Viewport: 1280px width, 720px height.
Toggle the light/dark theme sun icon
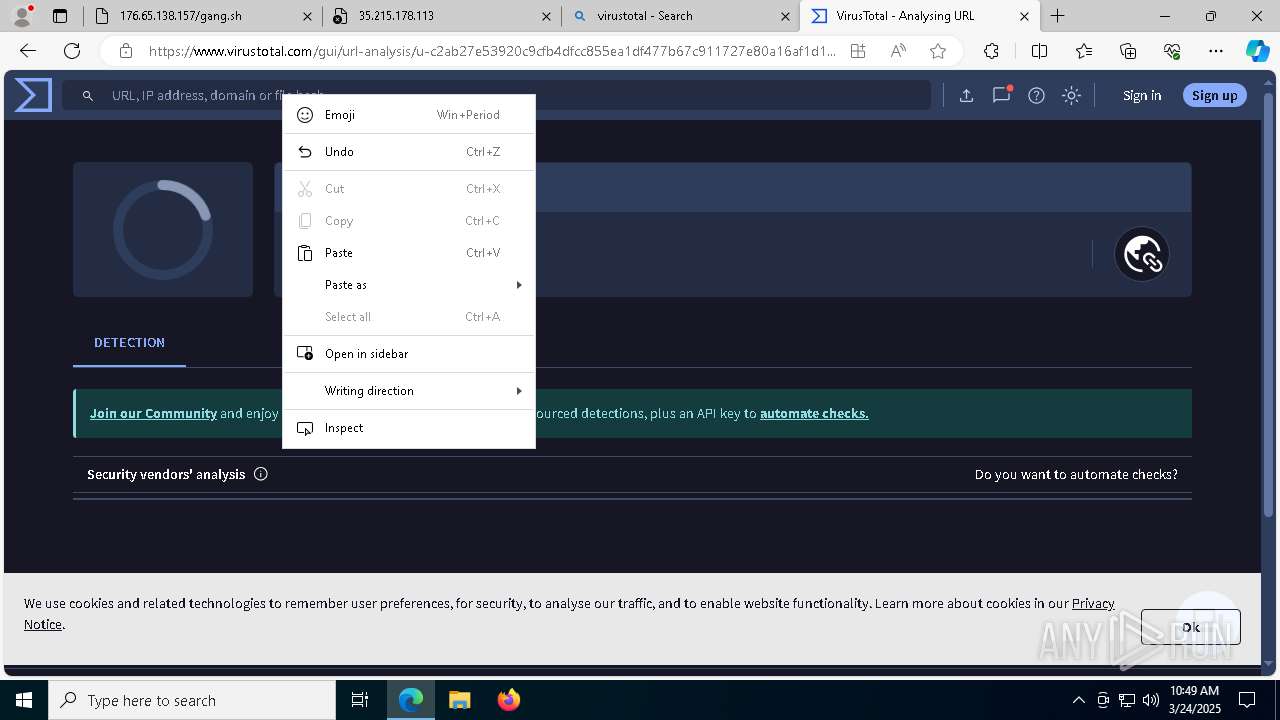[x=1072, y=95]
